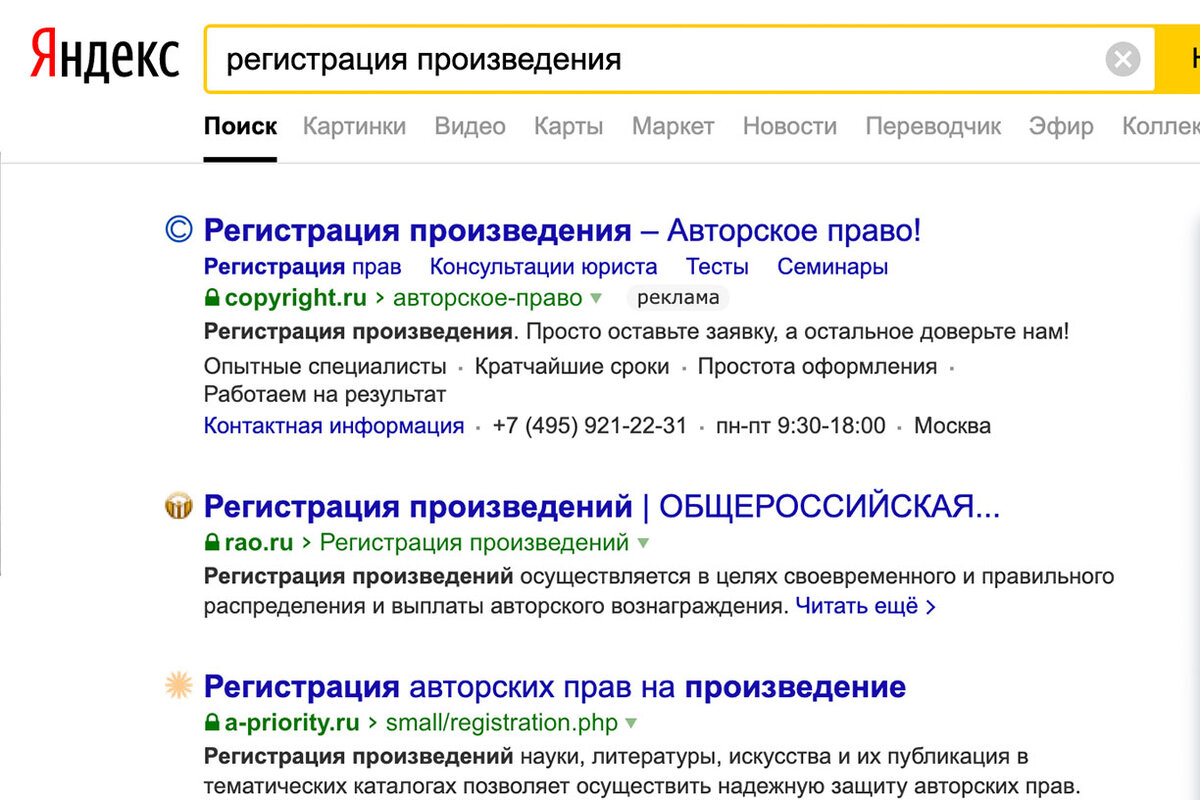Expand the breadcrumb arrow after авторское-право
This screenshot has height=800, width=1200.
pos(594,298)
